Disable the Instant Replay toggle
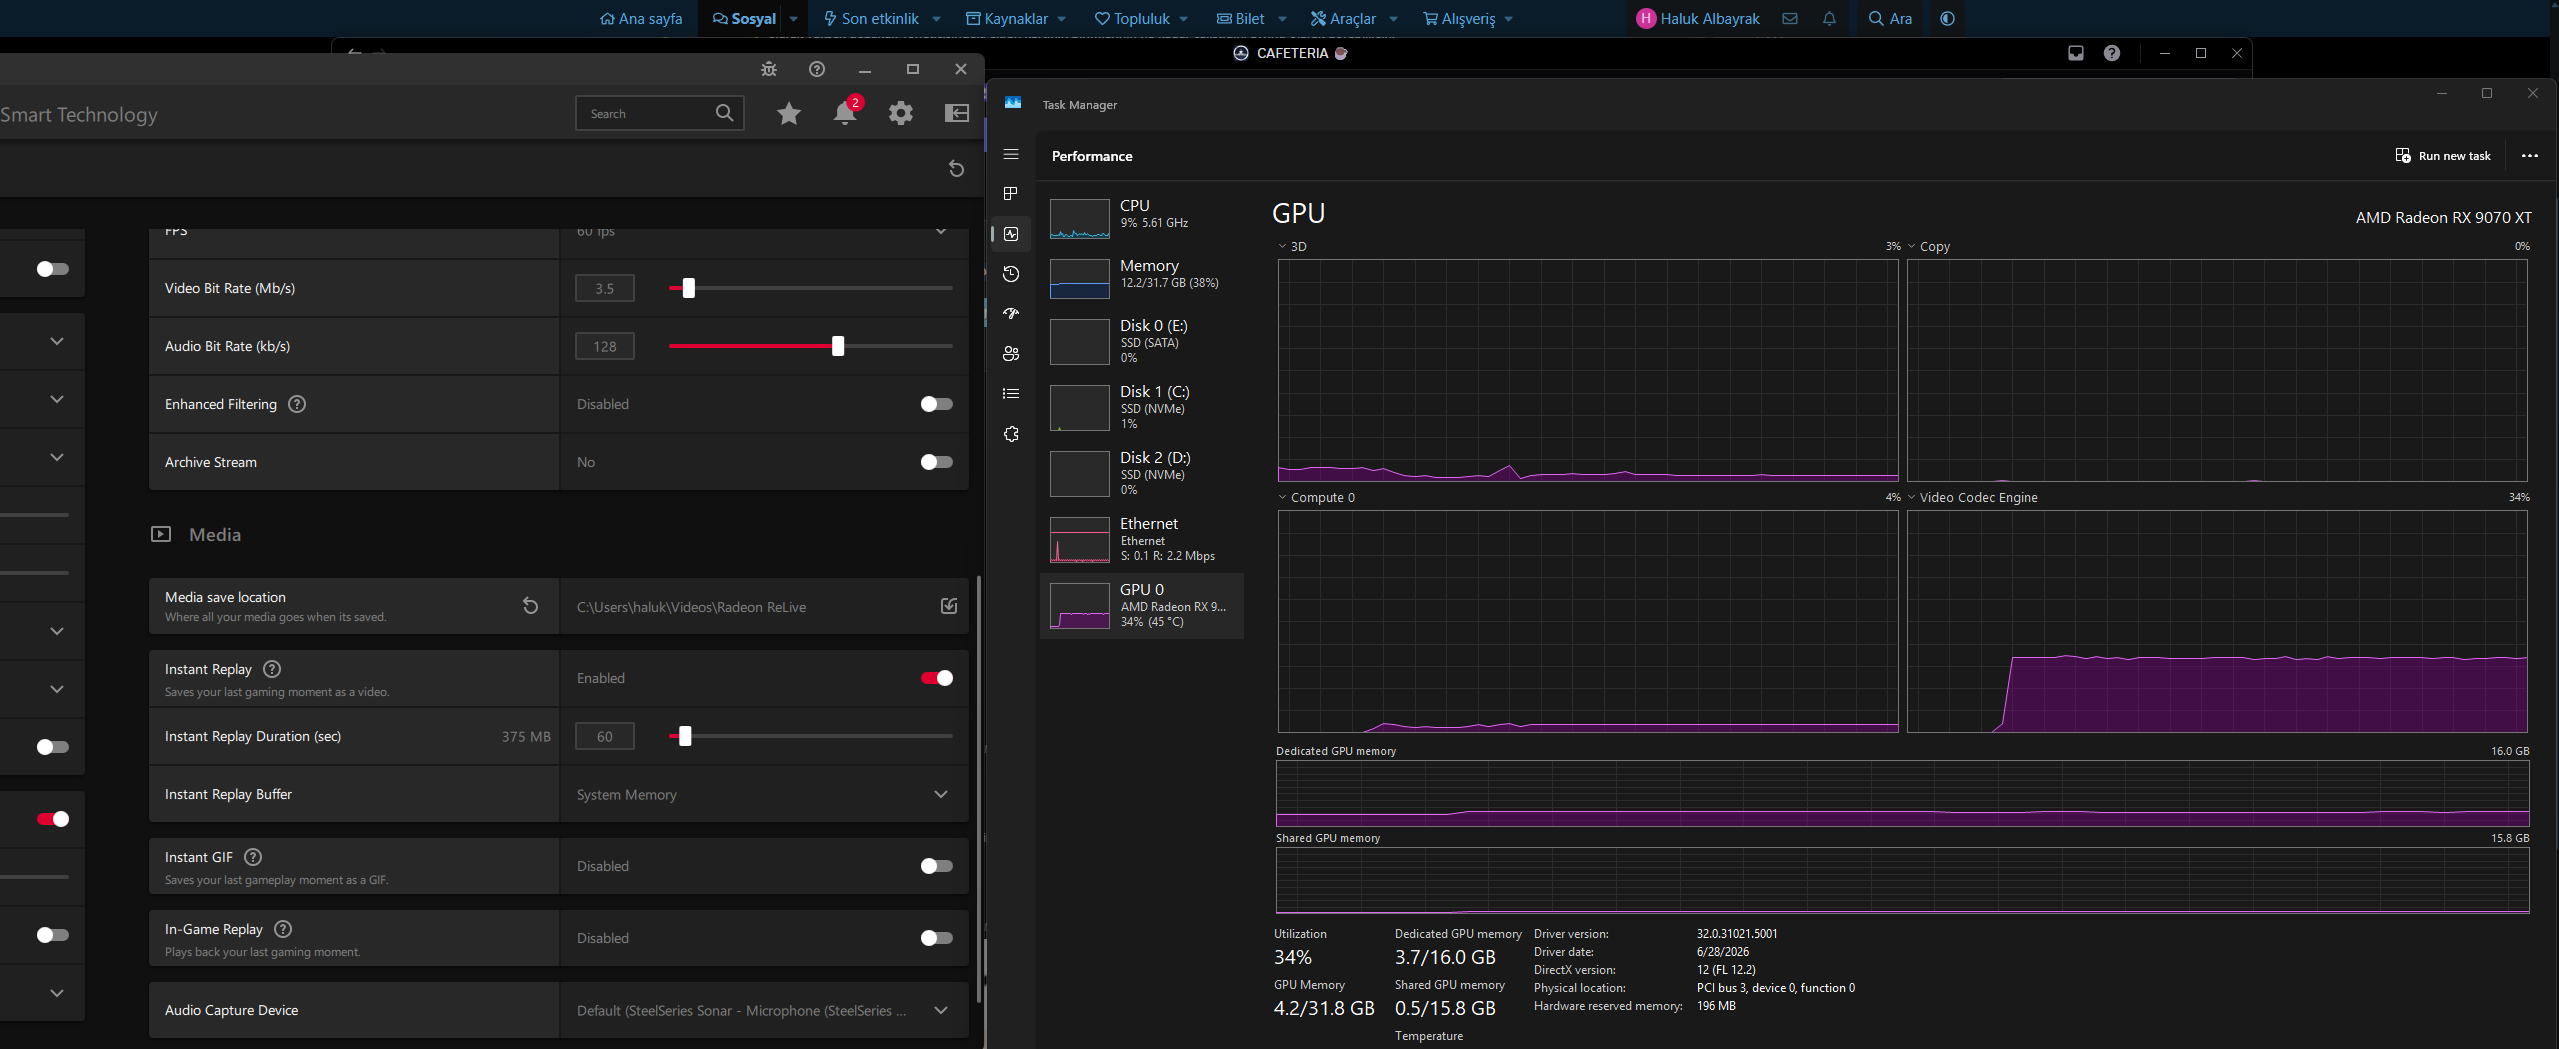 937,678
